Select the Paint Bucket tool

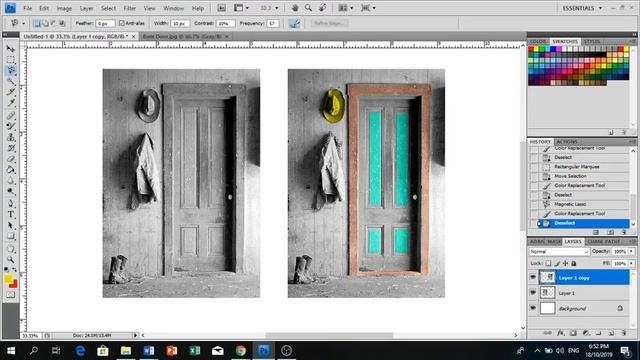coord(11,170)
